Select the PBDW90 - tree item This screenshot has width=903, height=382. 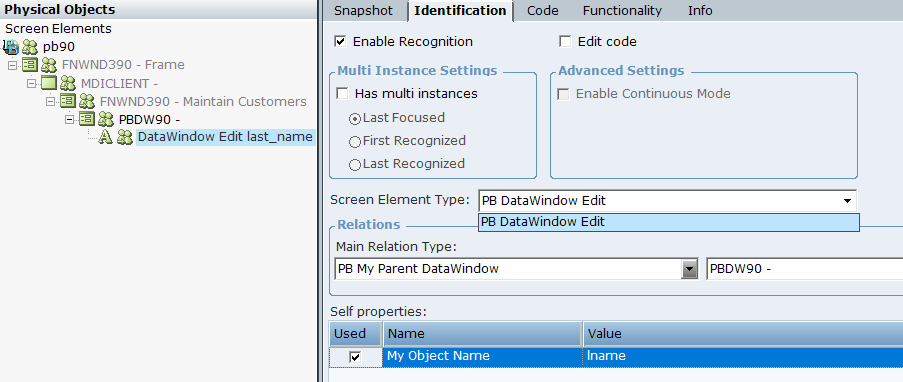point(149,119)
